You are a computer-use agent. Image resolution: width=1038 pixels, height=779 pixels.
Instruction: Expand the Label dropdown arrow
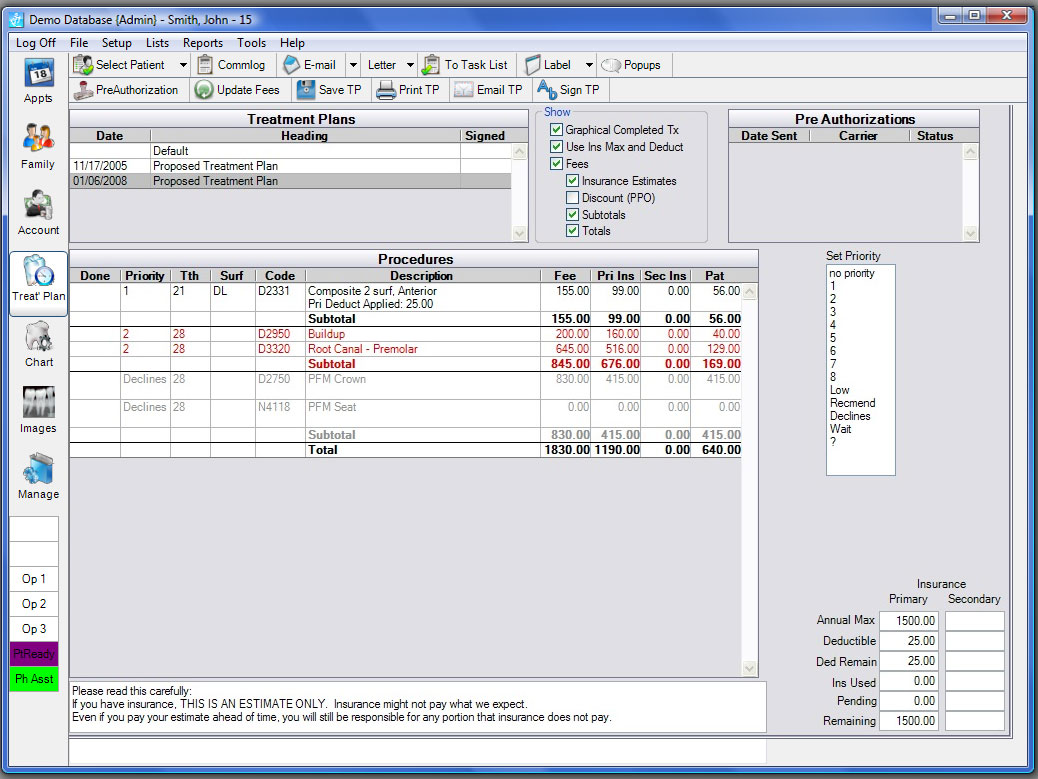[x=589, y=65]
